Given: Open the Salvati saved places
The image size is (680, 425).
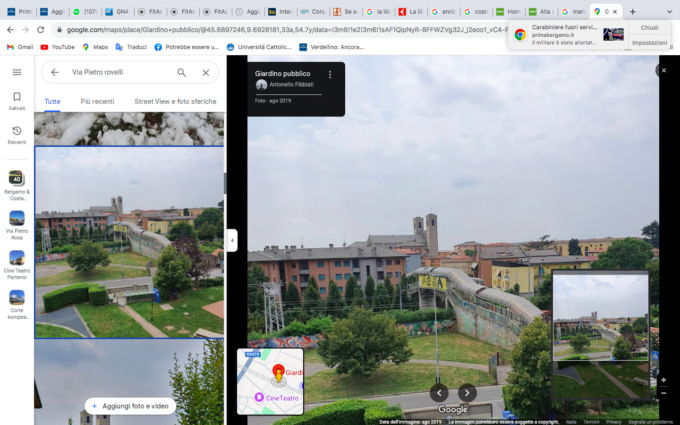Looking at the screenshot, I should click(x=17, y=100).
